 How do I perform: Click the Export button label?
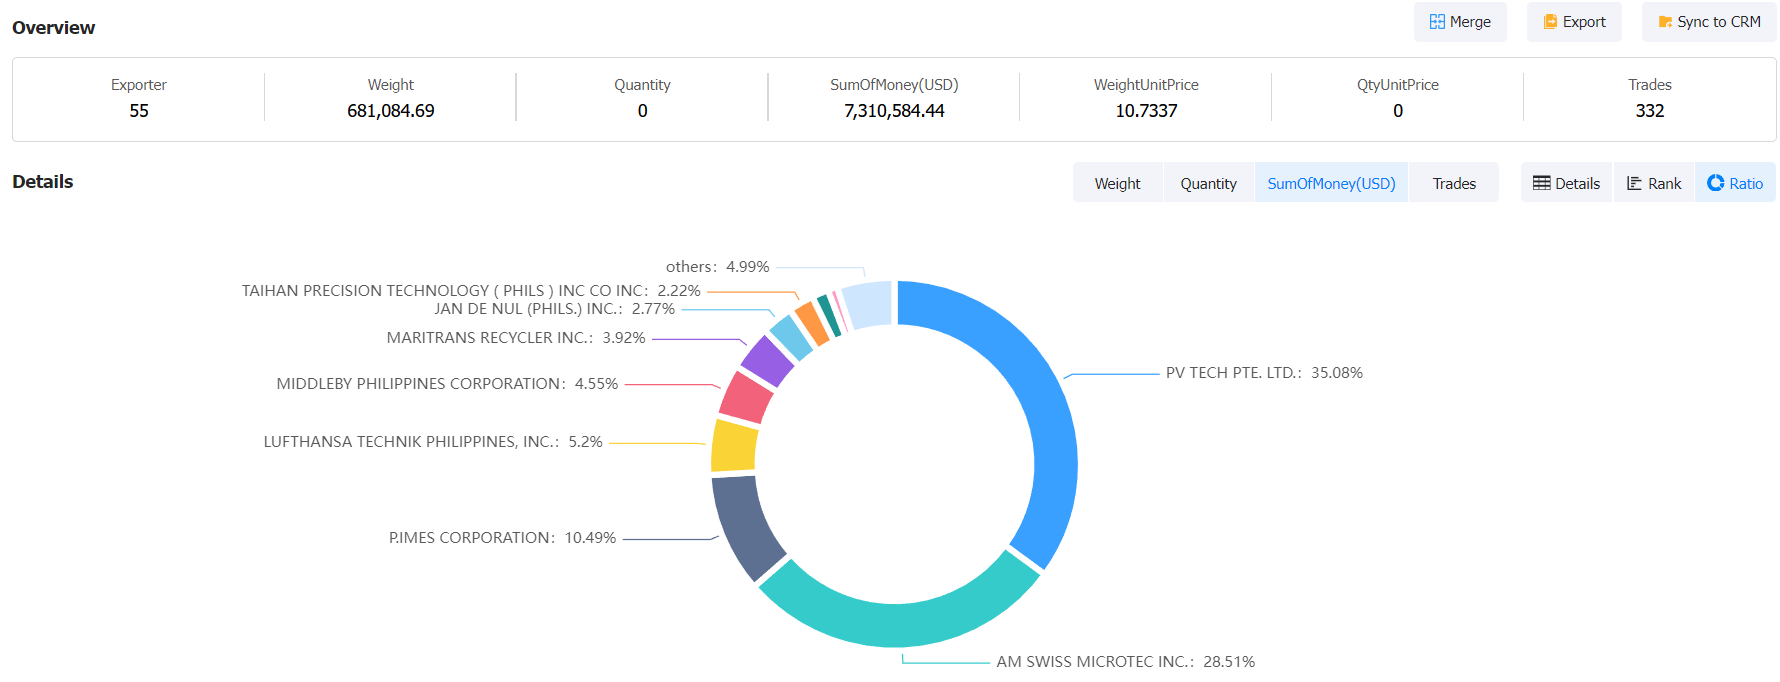(1584, 22)
